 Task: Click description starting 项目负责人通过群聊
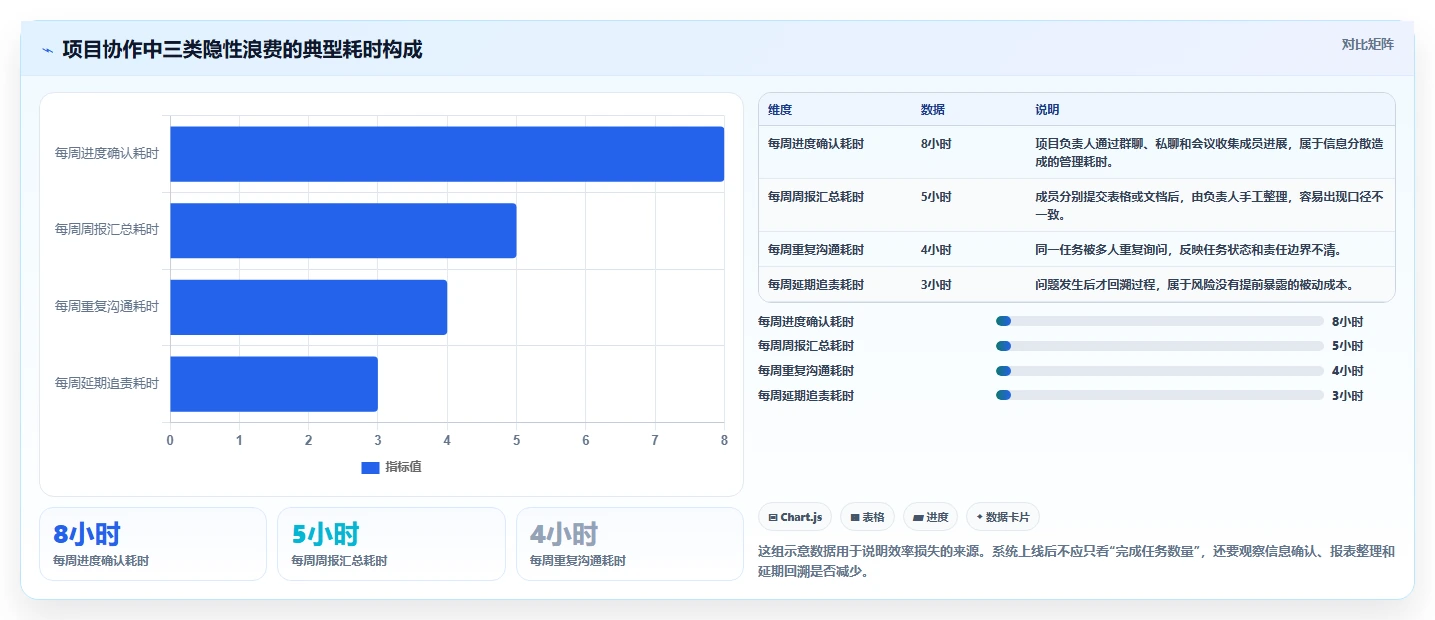(x=1210, y=153)
